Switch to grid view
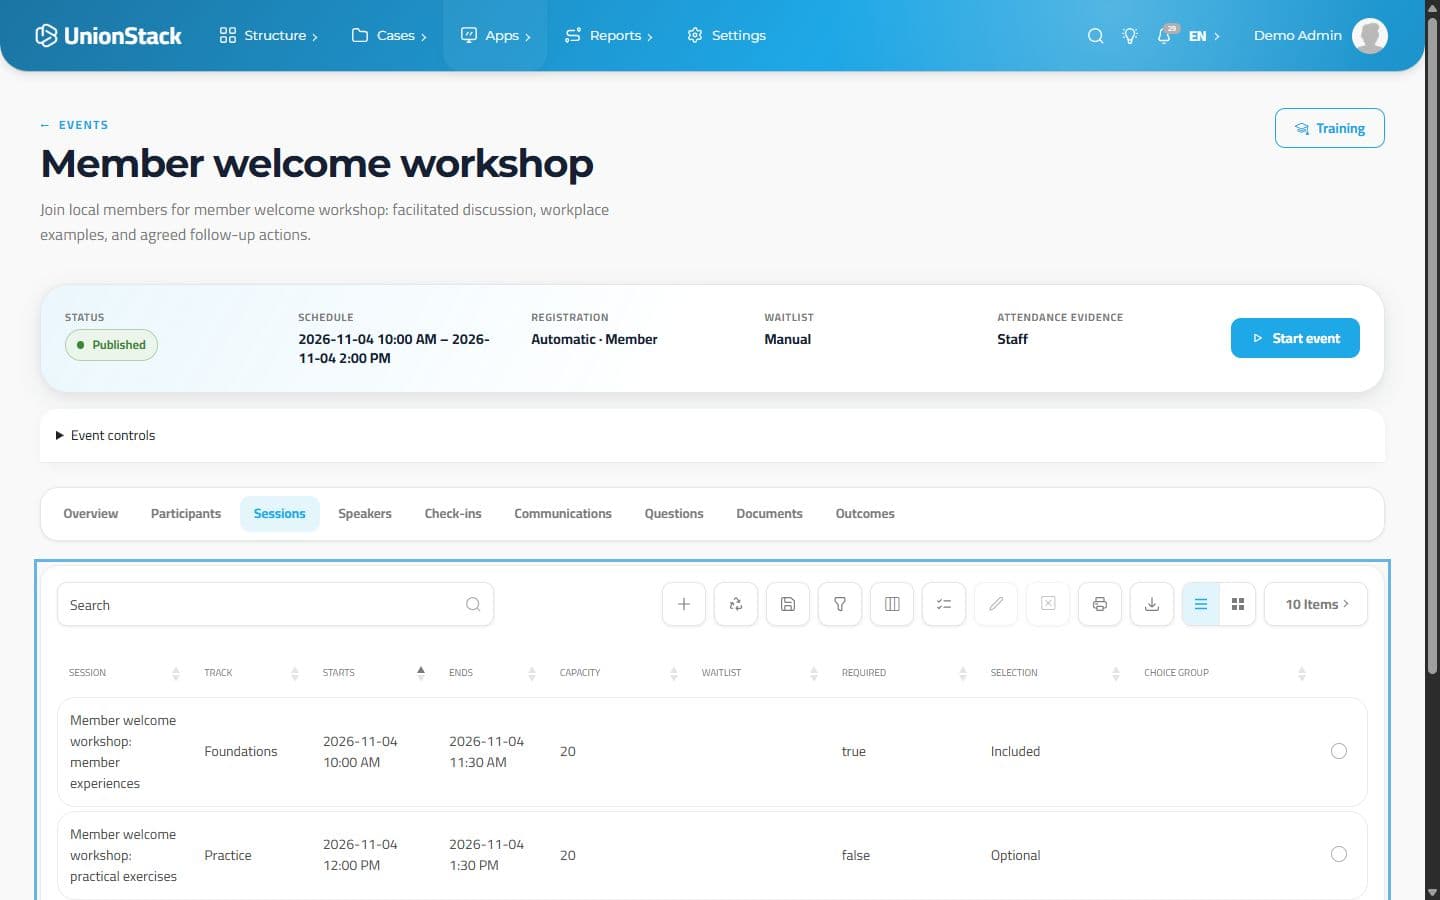 point(1238,604)
